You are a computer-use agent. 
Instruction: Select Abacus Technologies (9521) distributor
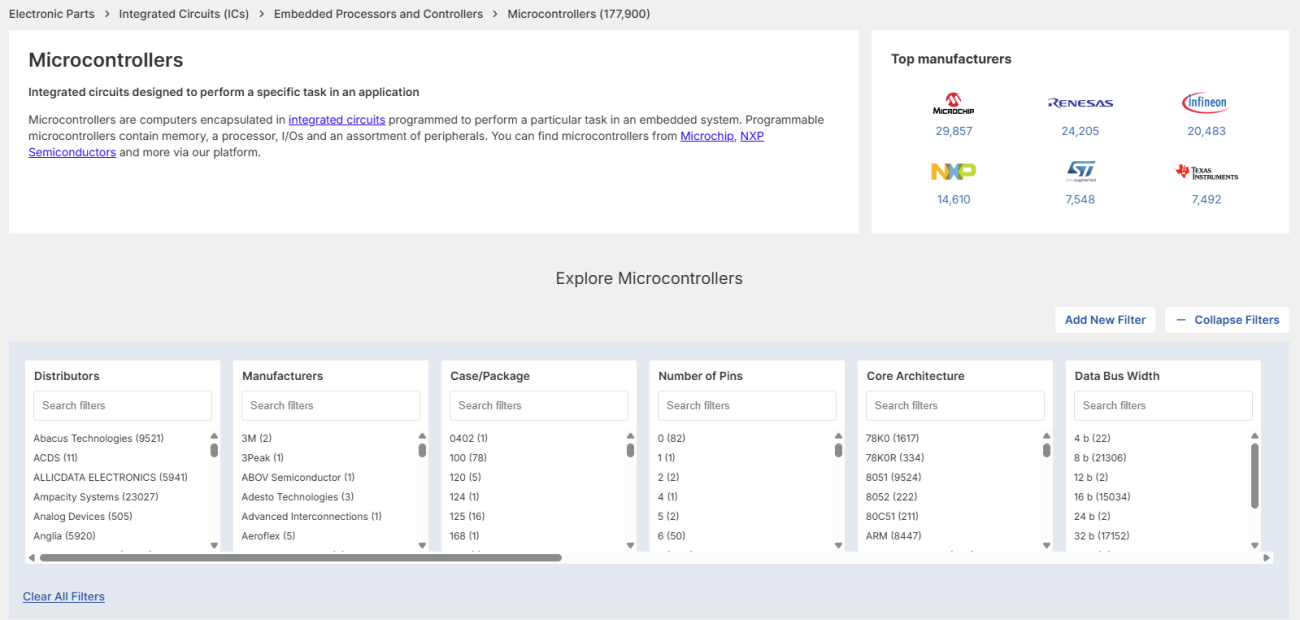click(98, 438)
